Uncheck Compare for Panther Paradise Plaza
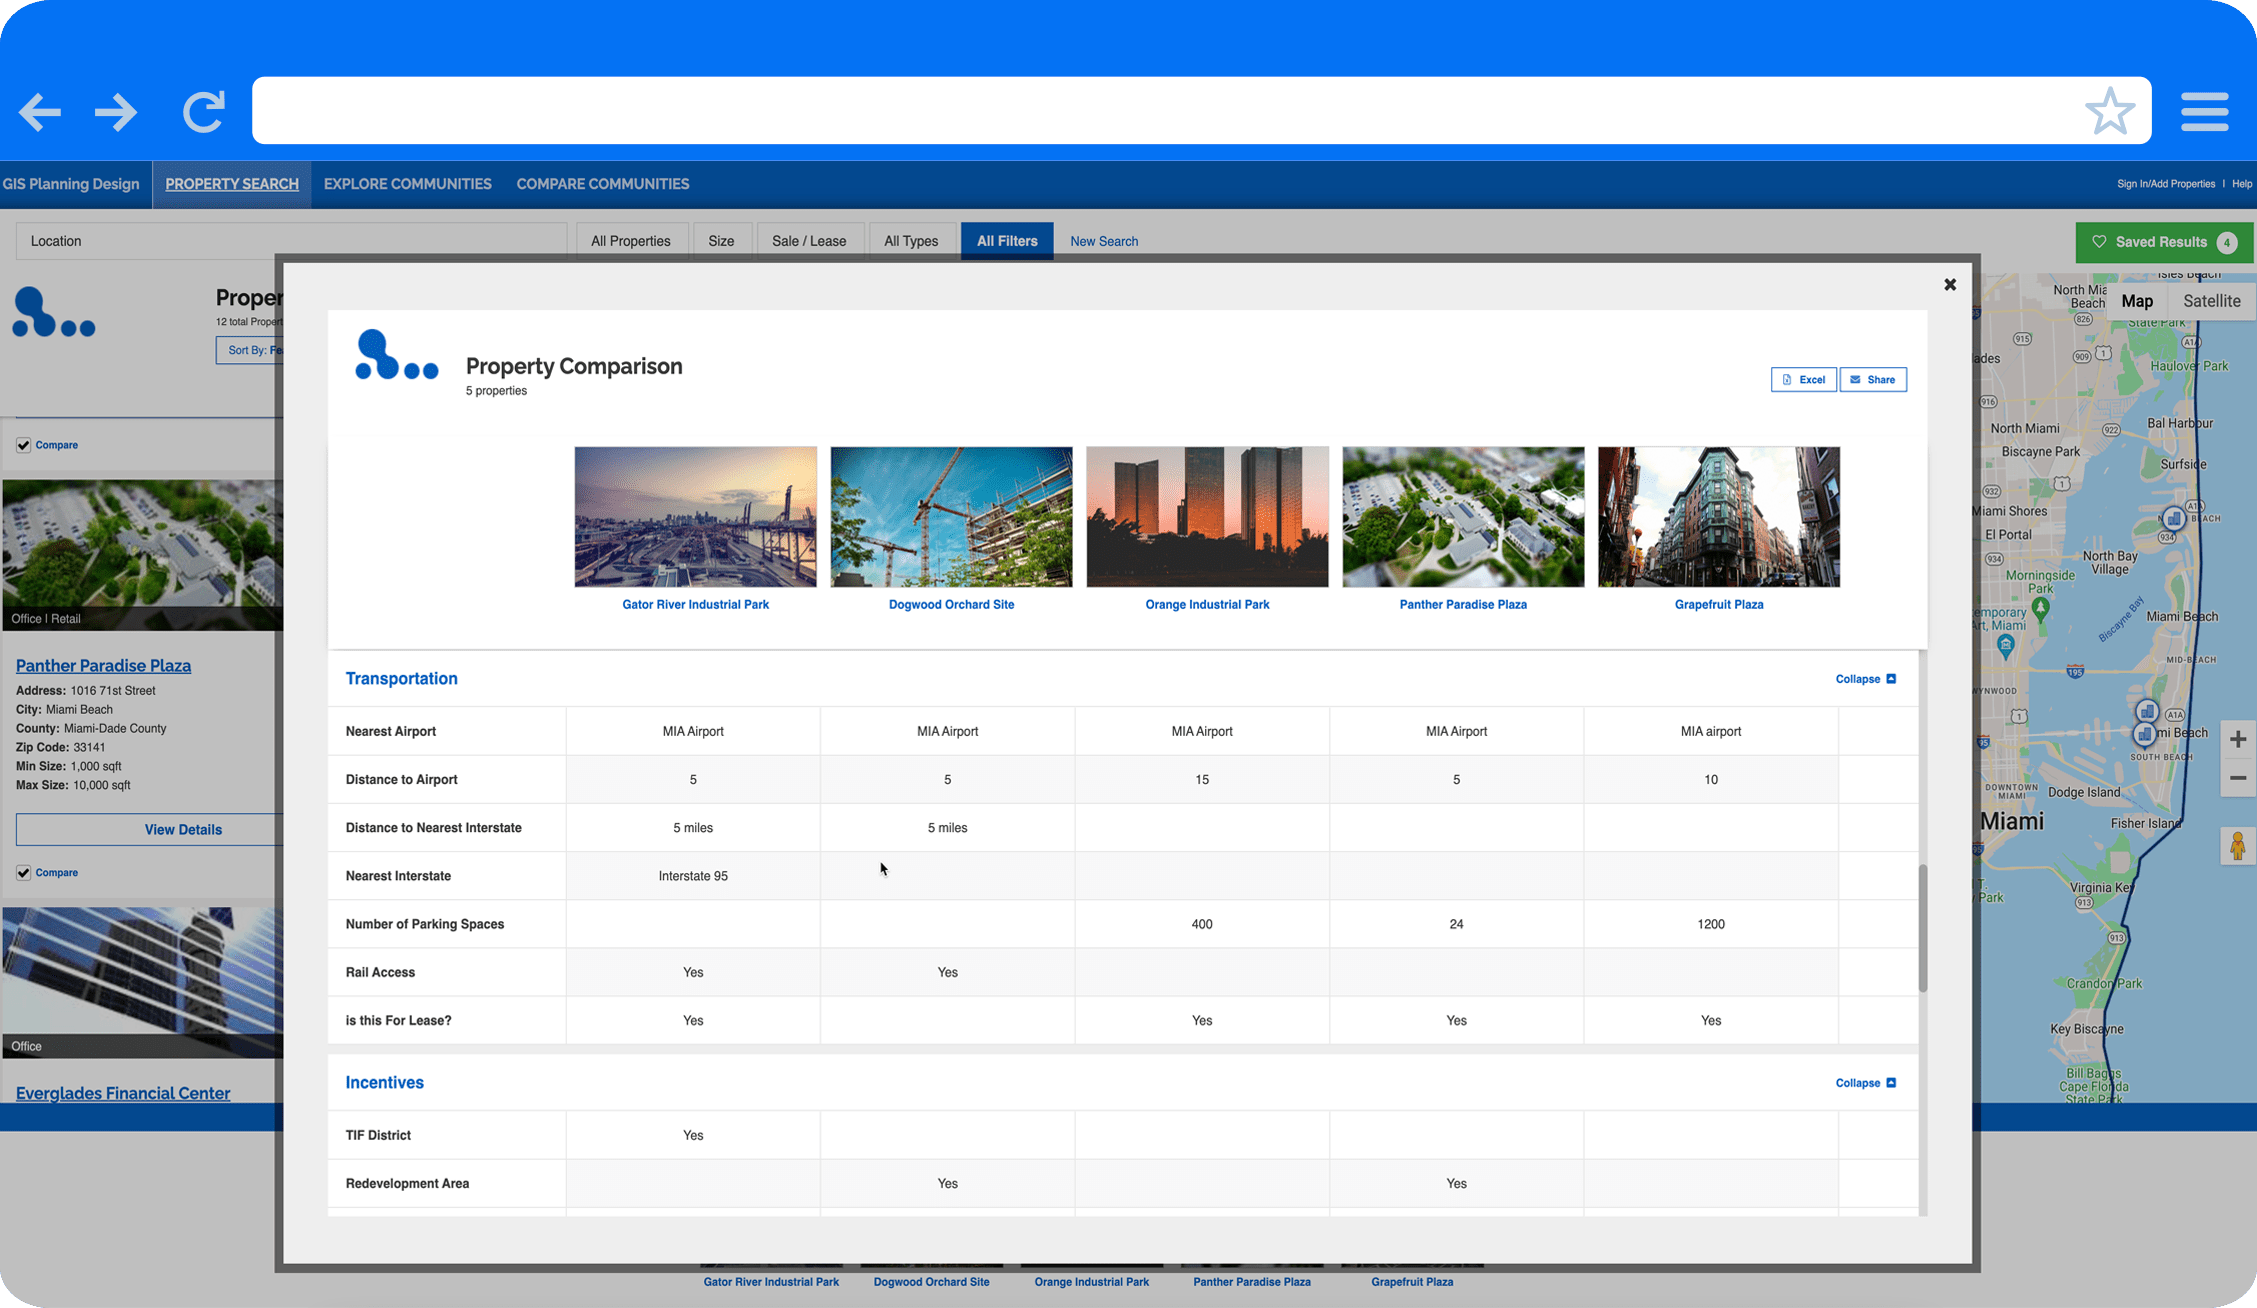The height and width of the screenshot is (1308, 2257). (x=24, y=873)
